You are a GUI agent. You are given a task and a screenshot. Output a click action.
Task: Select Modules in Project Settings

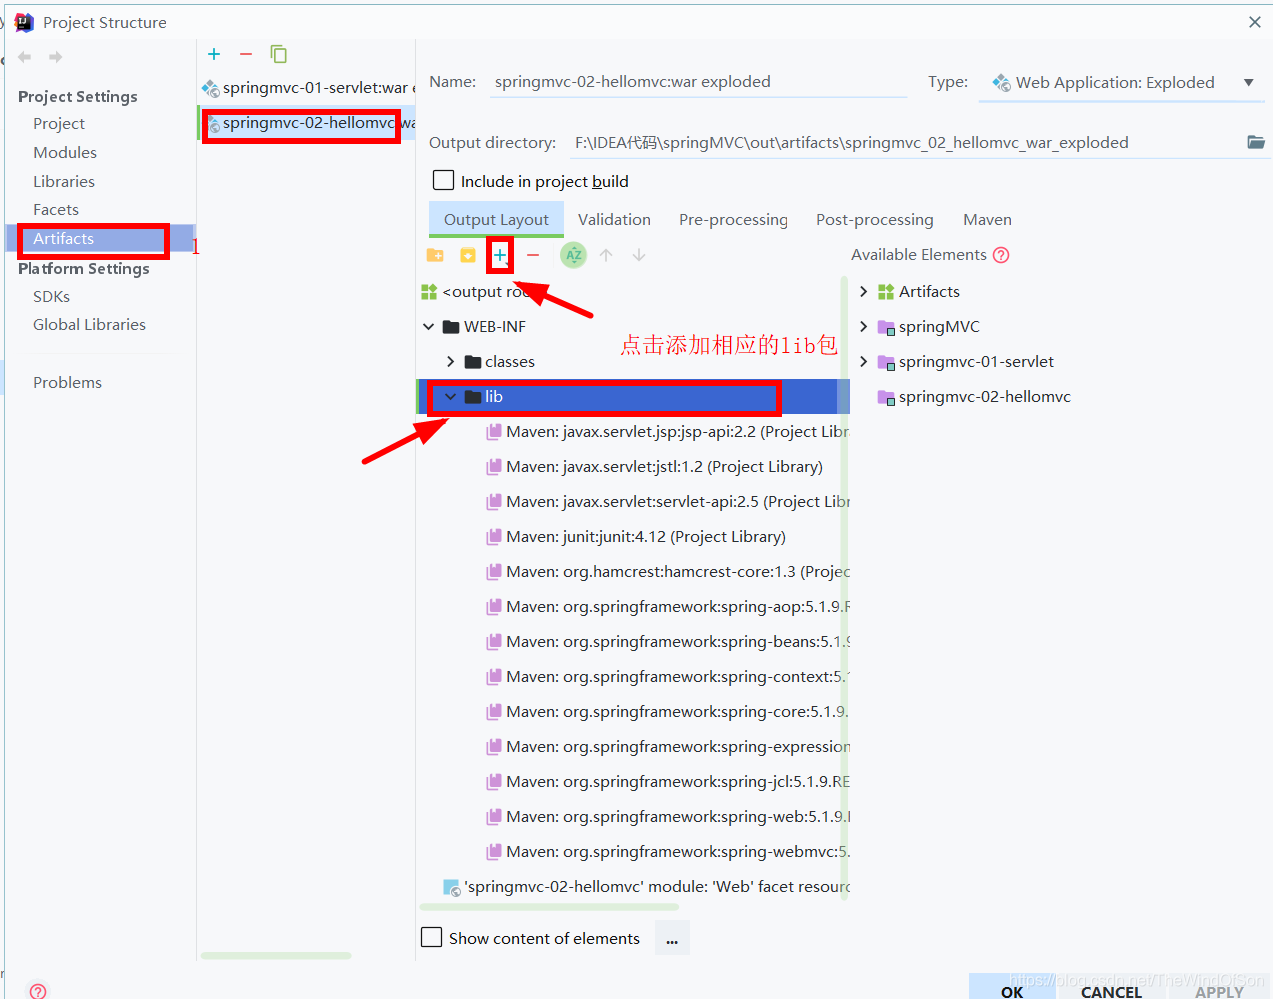click(x=65, y=153)
